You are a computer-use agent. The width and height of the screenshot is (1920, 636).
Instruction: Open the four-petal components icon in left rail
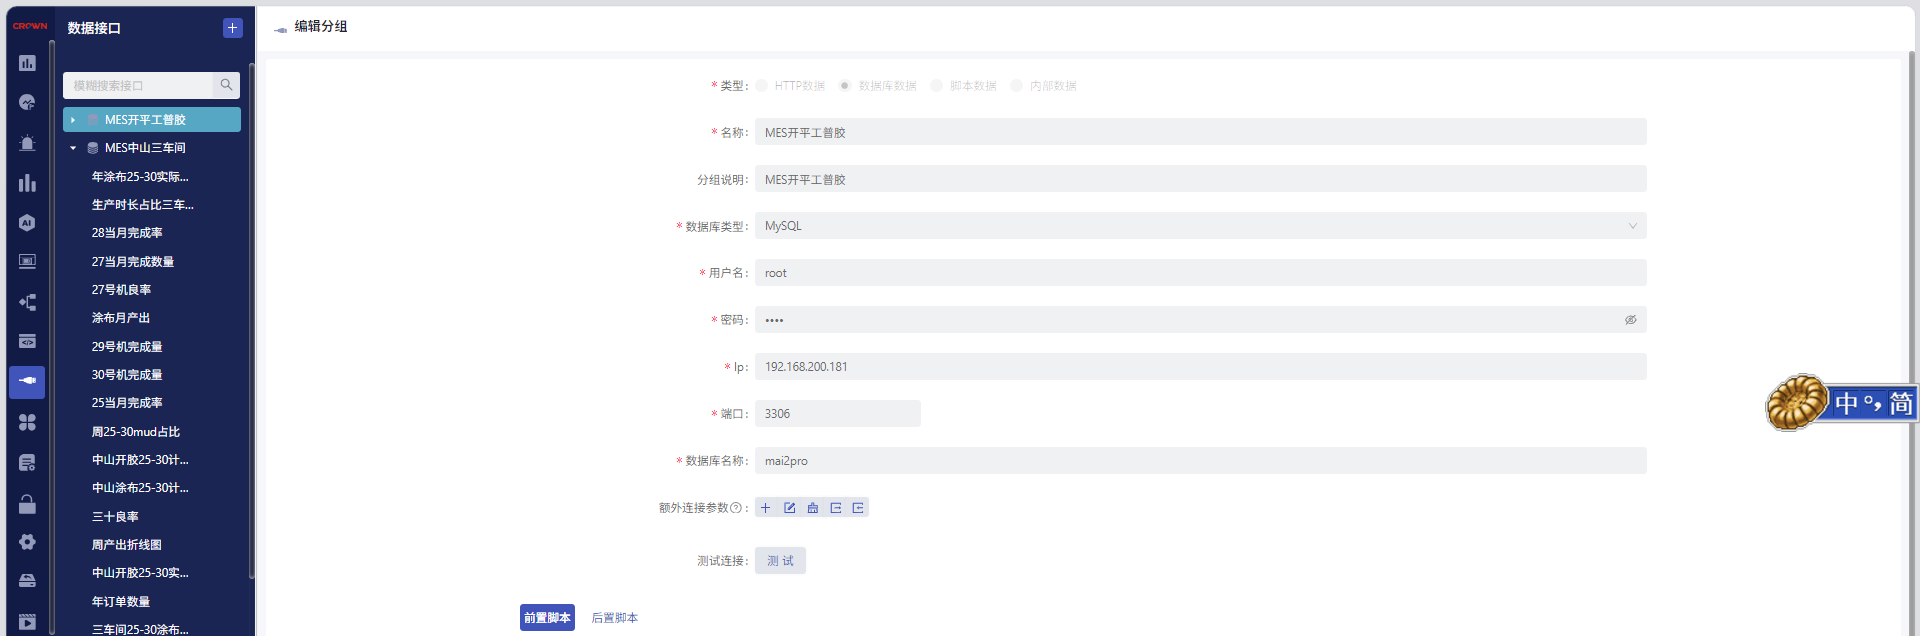[27, 422]
